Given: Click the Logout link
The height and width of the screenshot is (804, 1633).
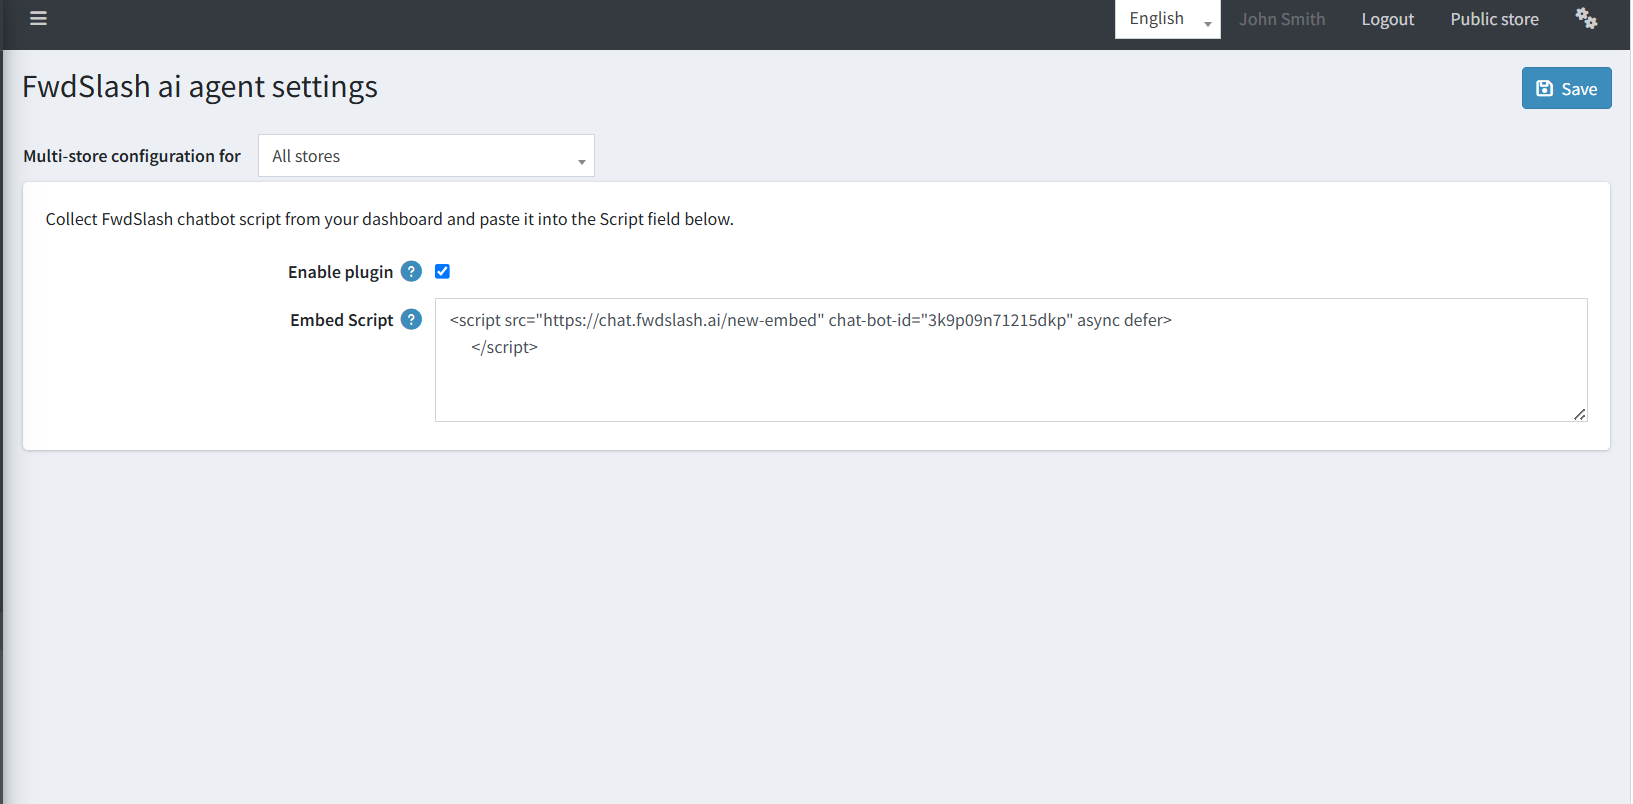Looking at the screenshot, I should [1387, 19].
